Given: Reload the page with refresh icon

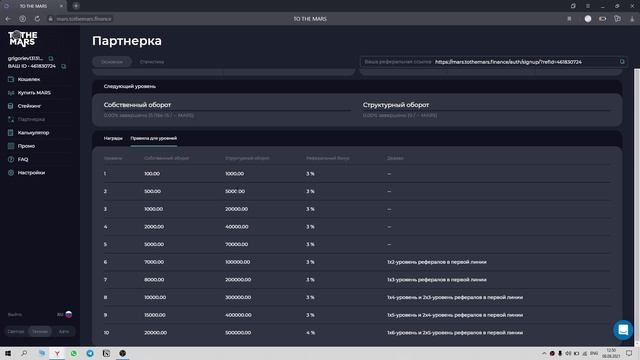Looking at the screenshot, I should [x=37, y=19].
